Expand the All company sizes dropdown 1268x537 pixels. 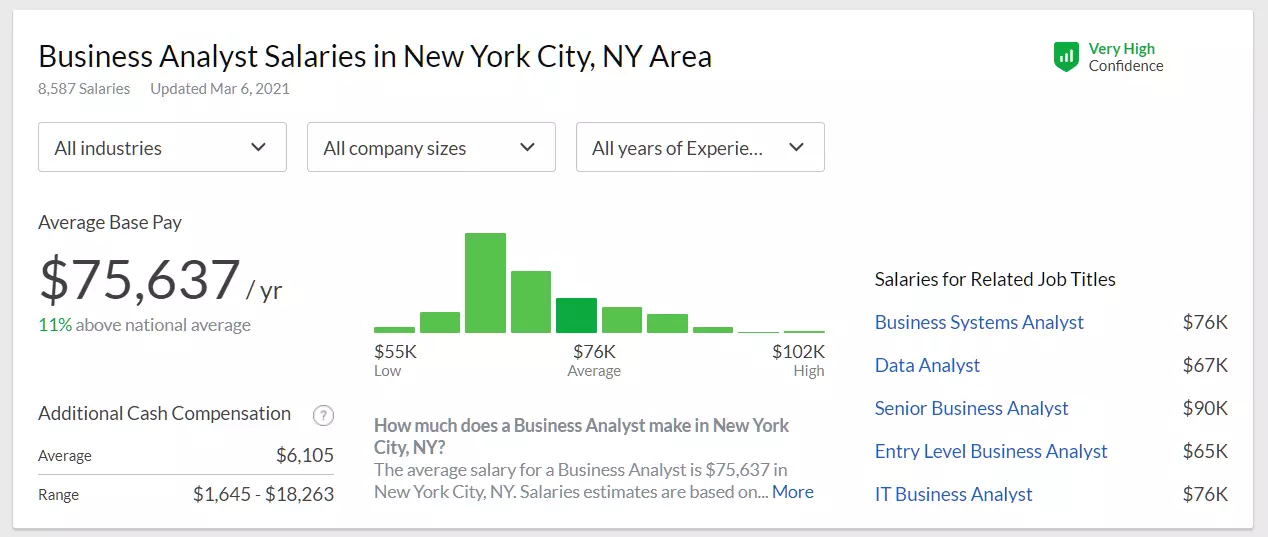(x=431, y=147)
